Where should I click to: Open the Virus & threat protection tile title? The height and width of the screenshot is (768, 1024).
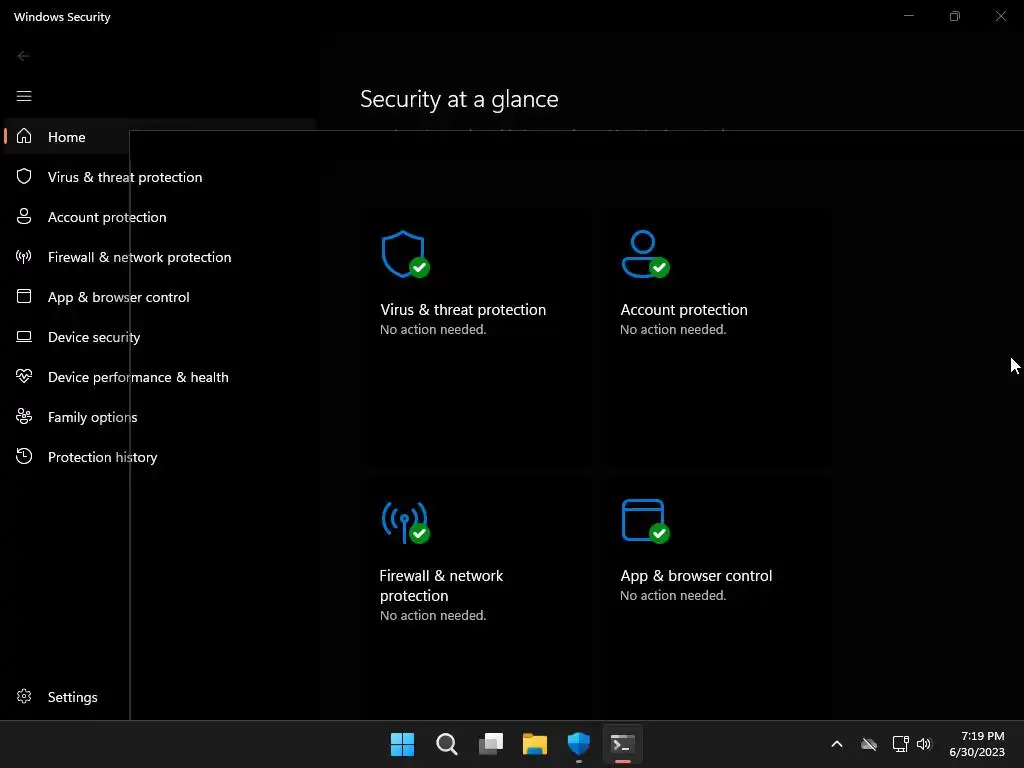(463, 310)
